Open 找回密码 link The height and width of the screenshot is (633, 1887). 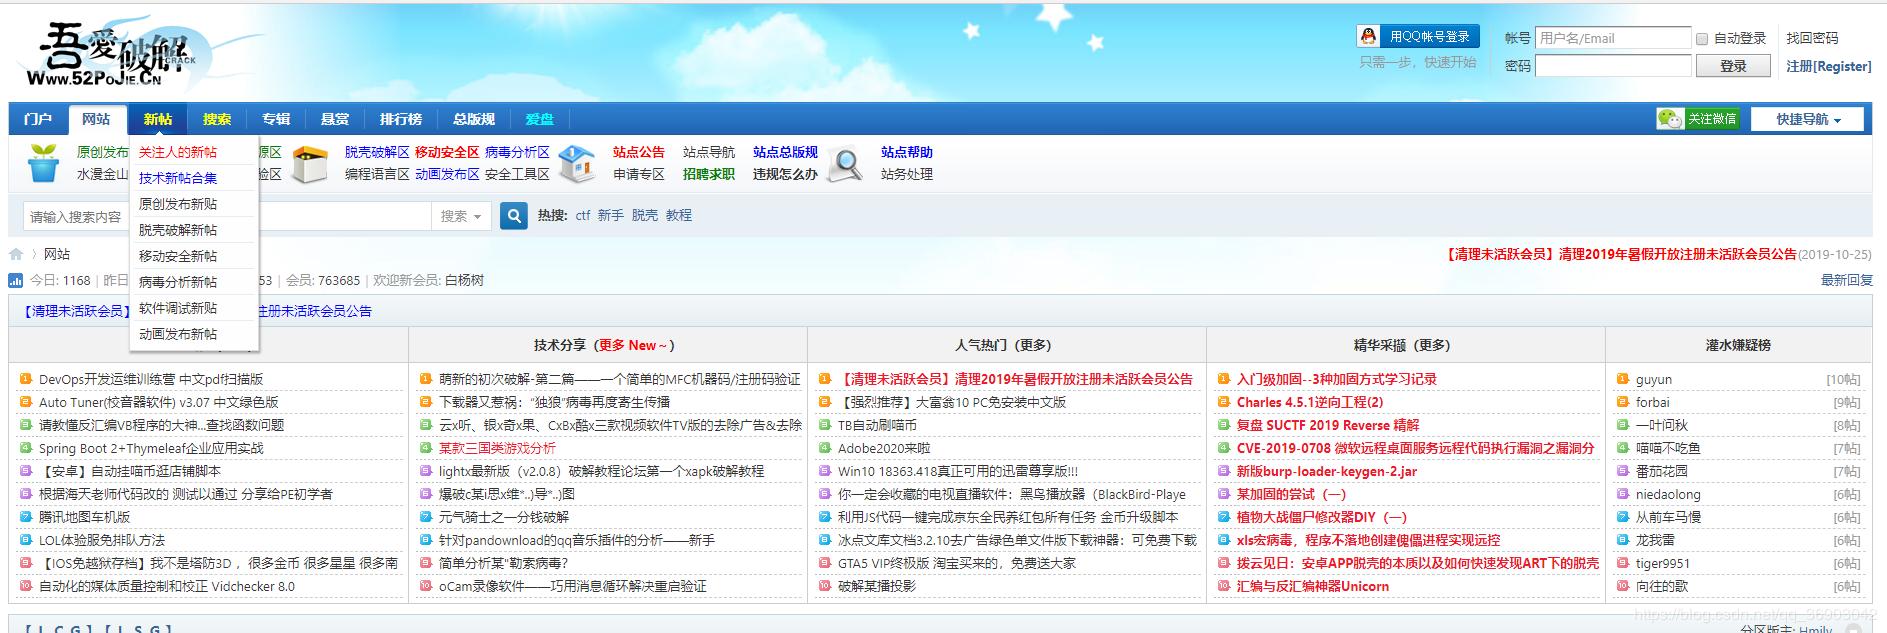point(1812,38)
